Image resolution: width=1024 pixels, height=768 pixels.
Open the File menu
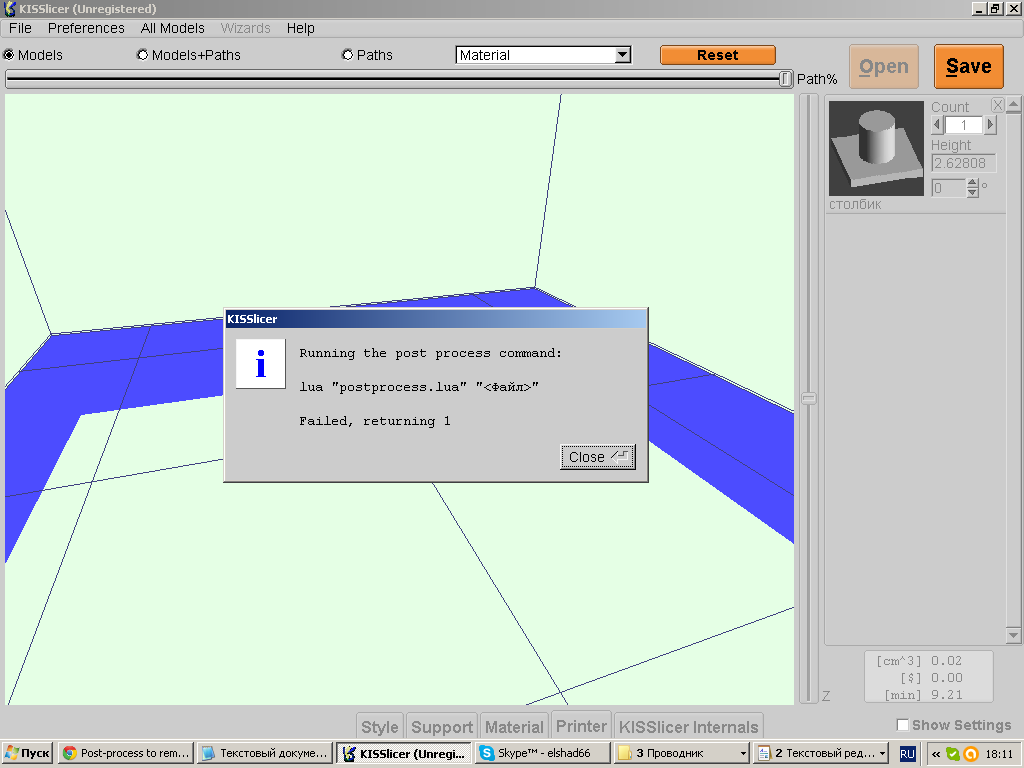pyautogui.click(x=20, y=28)
